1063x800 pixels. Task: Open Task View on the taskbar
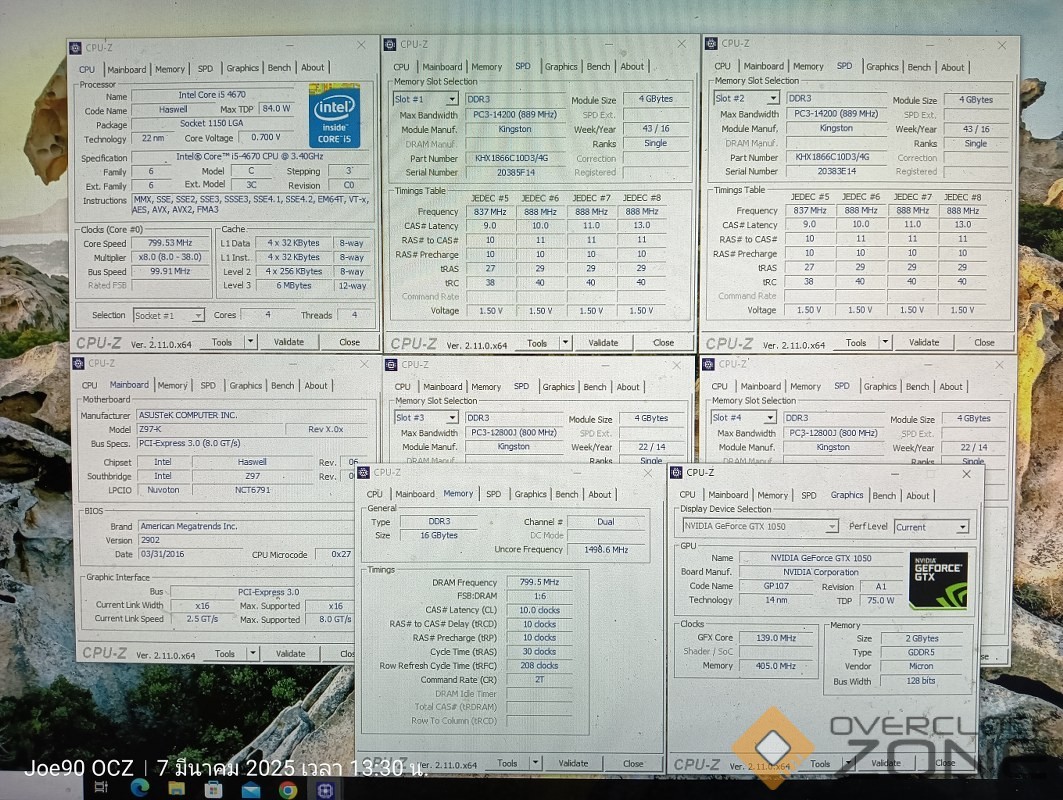(x=101, y=790)
